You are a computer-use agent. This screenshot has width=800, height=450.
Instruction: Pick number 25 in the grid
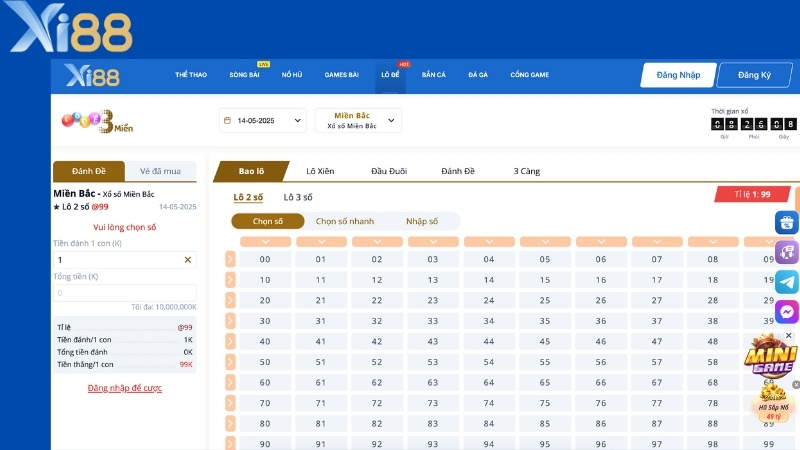pos(545,301)
